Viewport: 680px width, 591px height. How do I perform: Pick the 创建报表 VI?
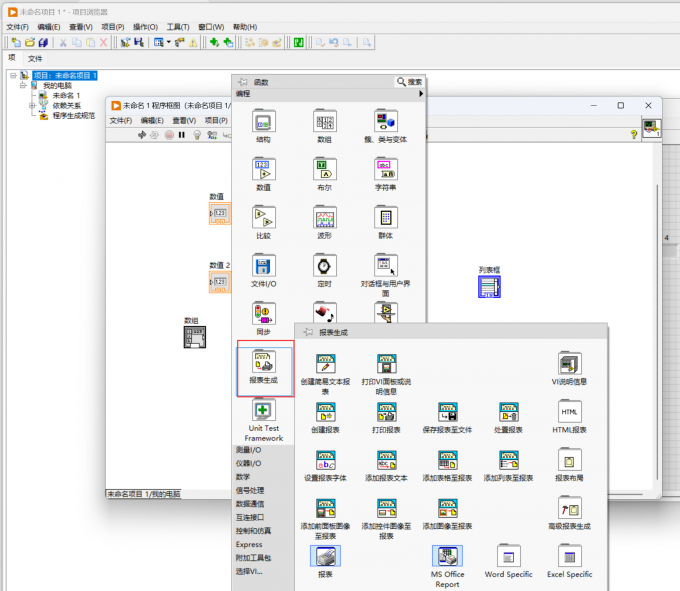(325, 412)
